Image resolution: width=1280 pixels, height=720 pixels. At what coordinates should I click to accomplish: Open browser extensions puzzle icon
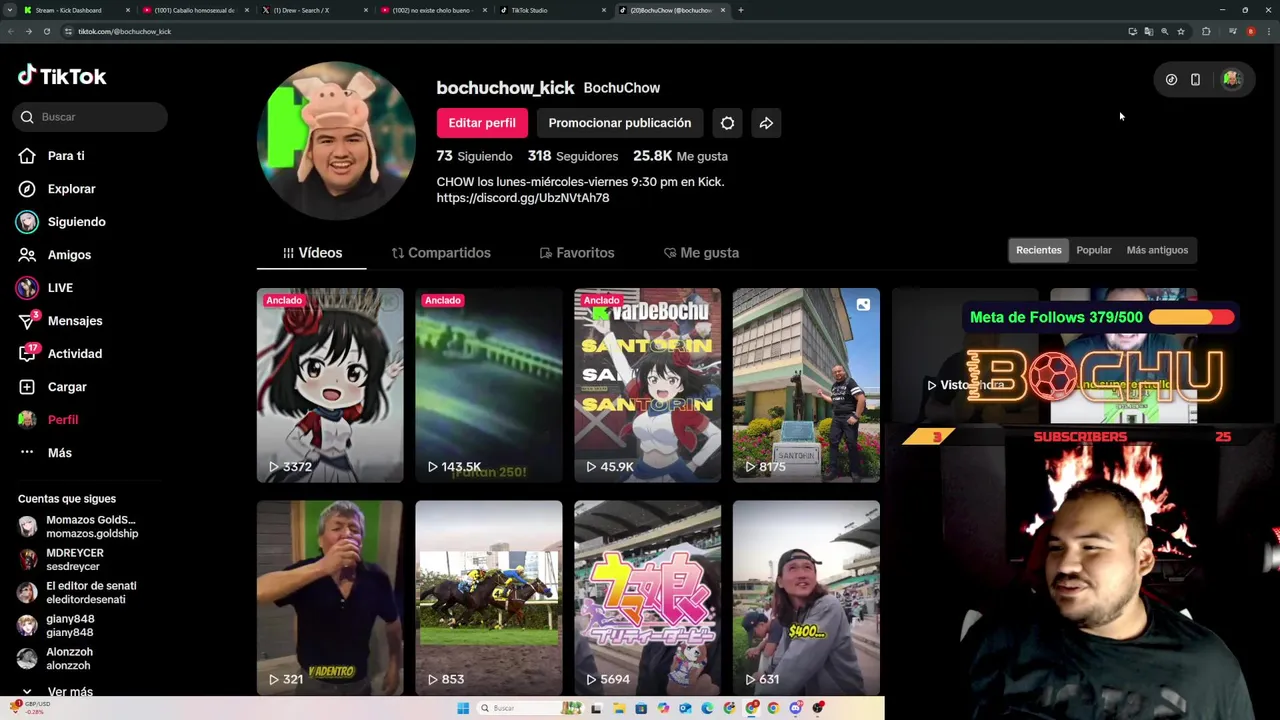(1206, 31)
